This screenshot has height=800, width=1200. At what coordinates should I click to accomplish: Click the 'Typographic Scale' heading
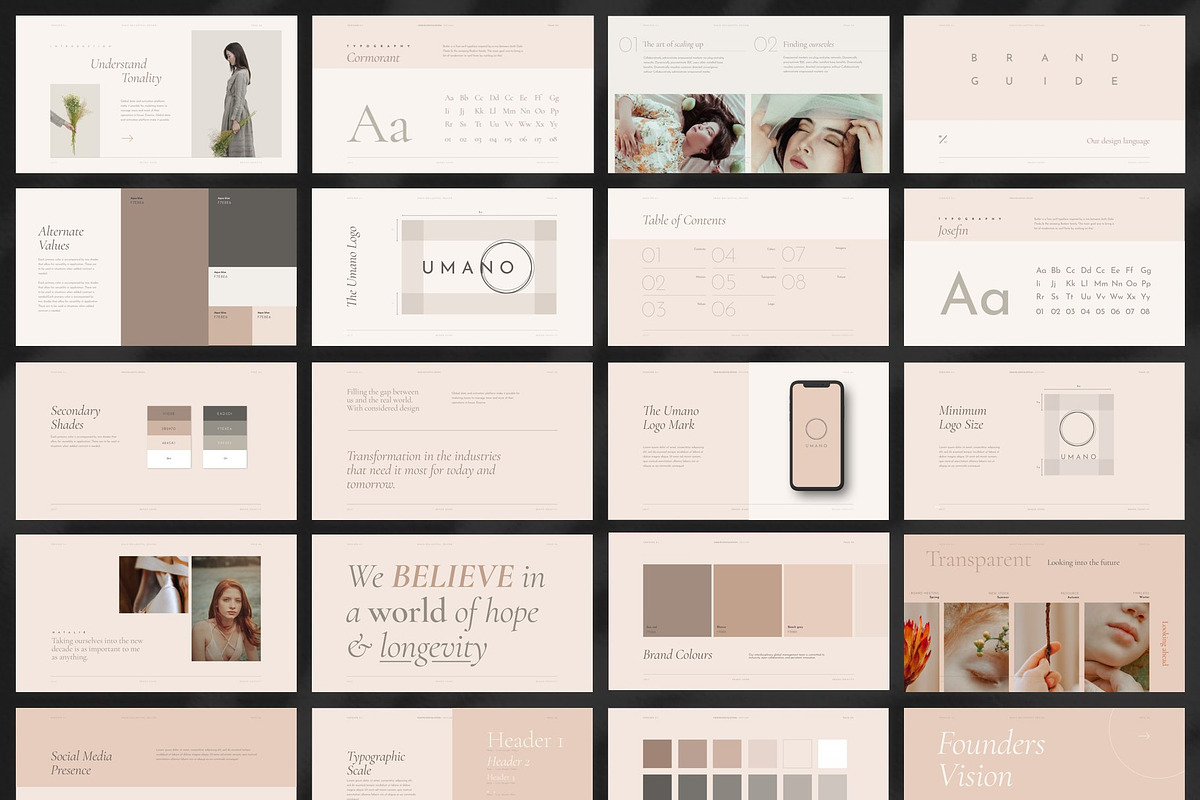376,763
